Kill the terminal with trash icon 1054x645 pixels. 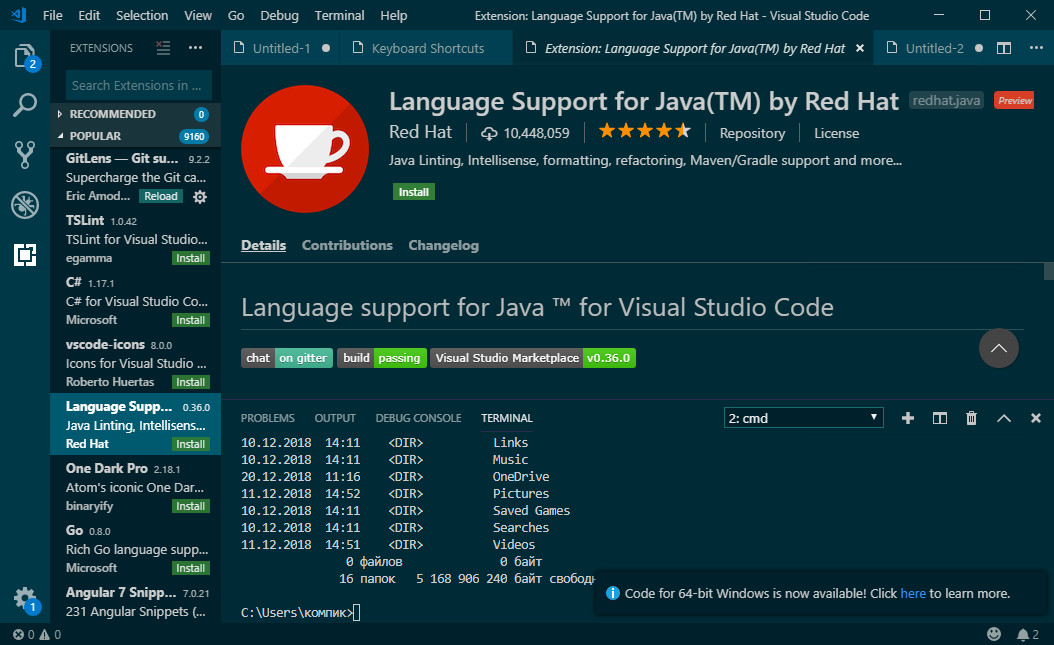click(971, 418)
